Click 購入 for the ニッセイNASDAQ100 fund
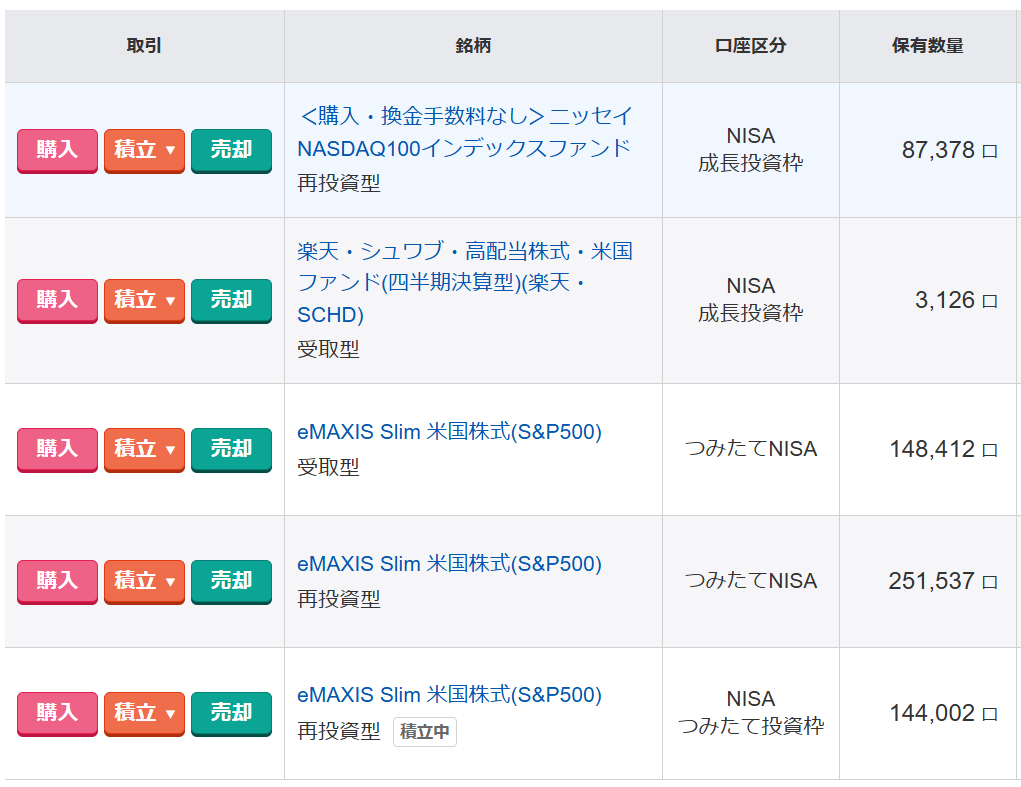The height and width of the screenshot is (787, 1021). (x=57, y=150)
